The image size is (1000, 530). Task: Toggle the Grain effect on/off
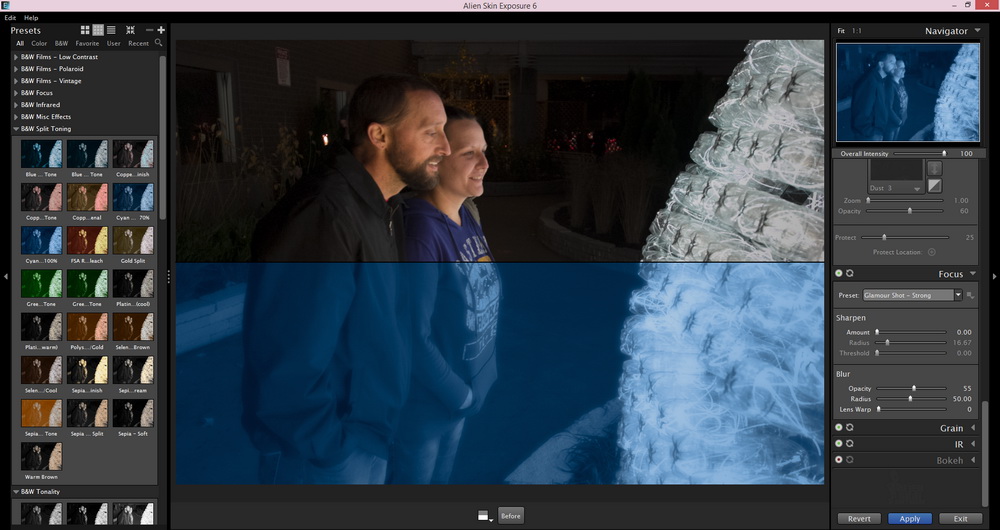point(839,428)
